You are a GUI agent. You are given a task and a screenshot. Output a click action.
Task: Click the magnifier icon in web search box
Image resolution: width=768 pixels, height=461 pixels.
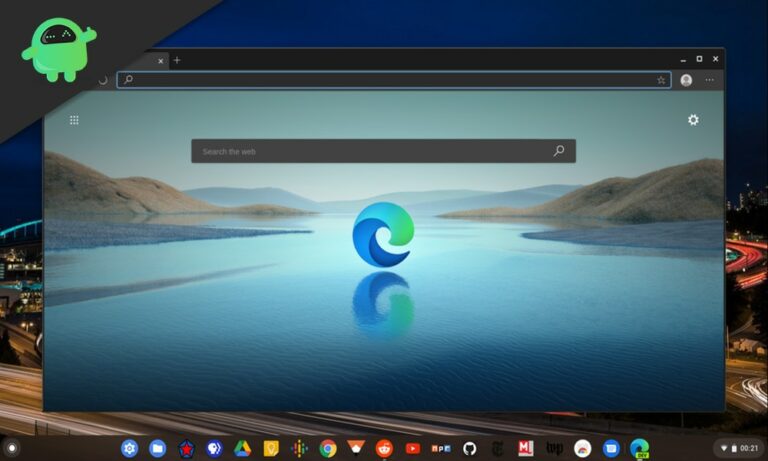(x=559, y=151)
